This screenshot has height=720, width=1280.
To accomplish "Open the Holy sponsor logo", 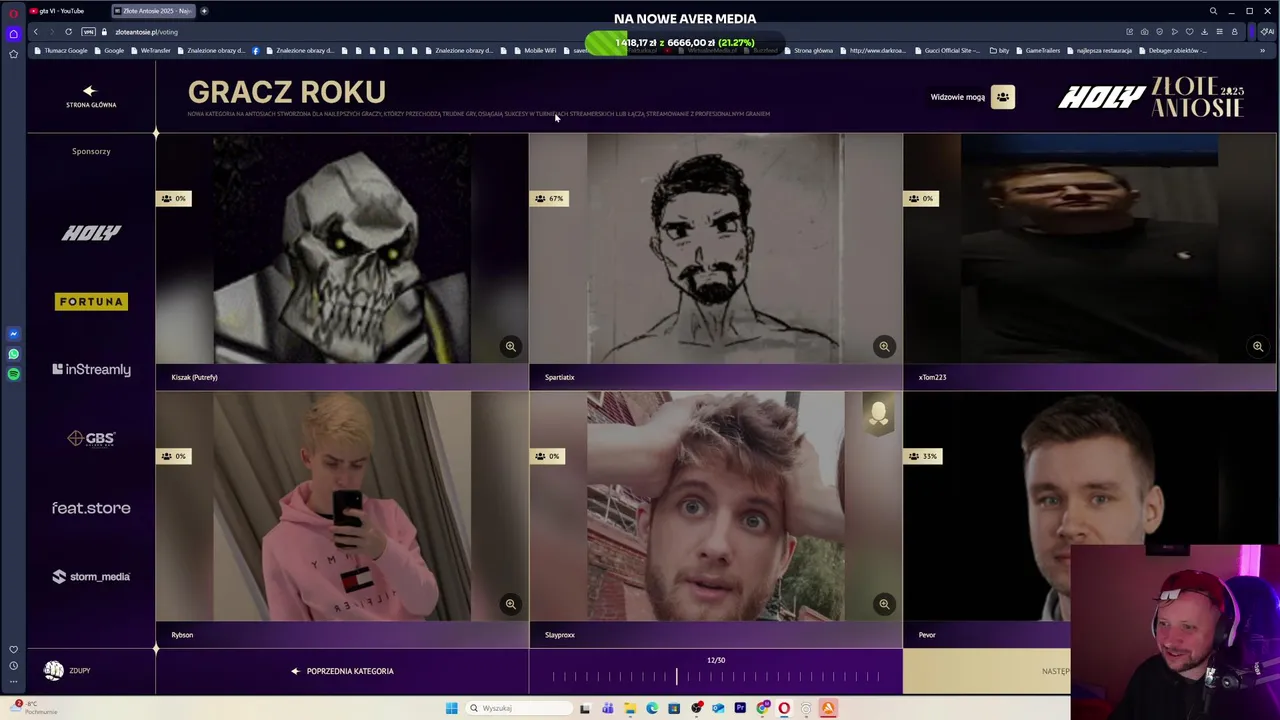I will pos(91,232).
